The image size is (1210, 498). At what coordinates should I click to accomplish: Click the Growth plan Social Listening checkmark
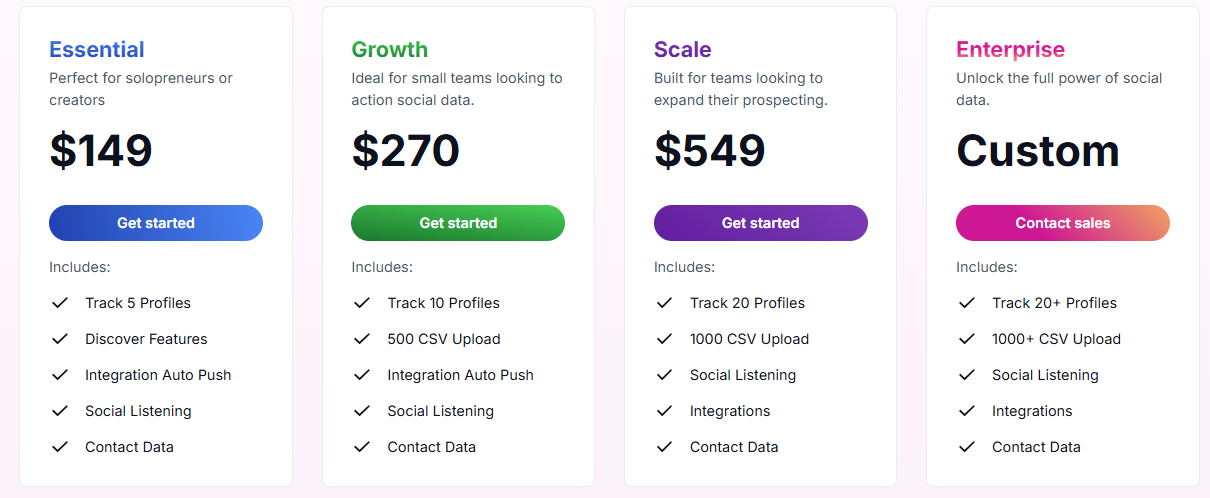pos(362,411)
